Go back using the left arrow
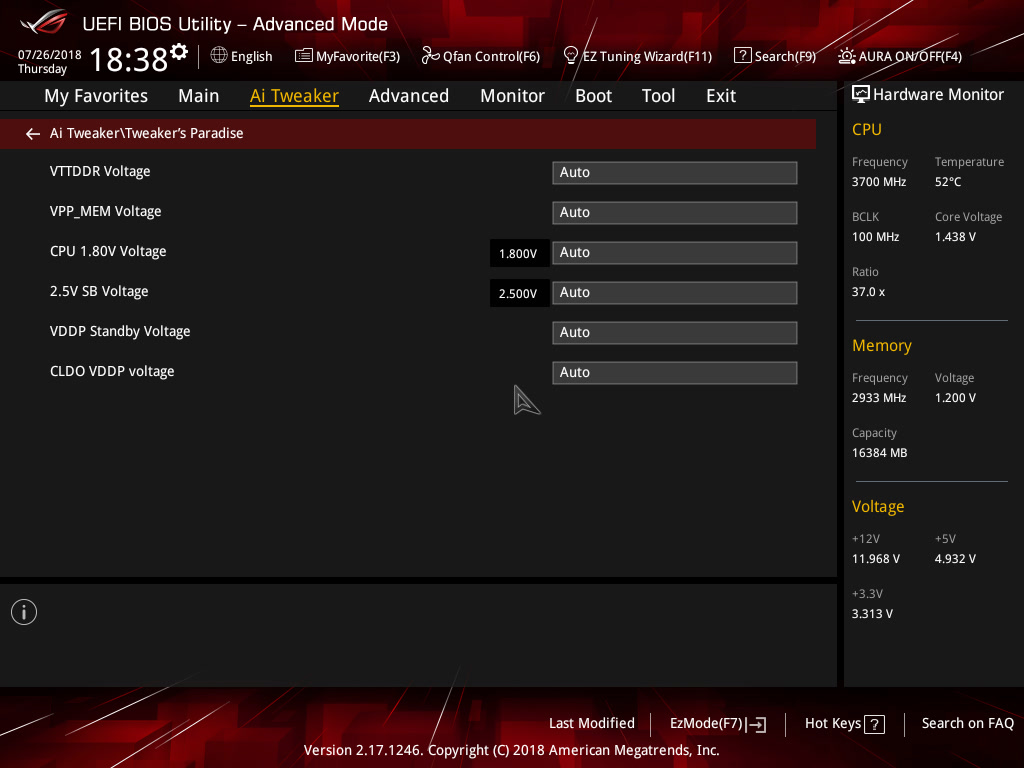This screenshot has width=1024, height=768. click(33, 134)
